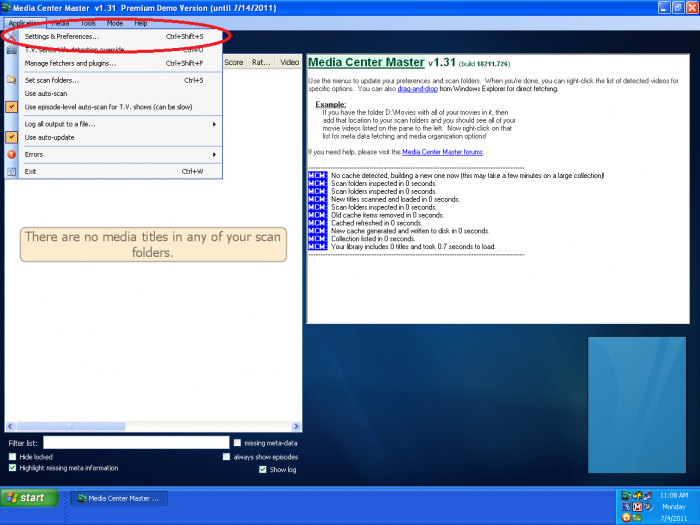The width and height of the screenshot is (700, 525).
Task: Click the scroll-left arrow of the media list
Action: click(x=10, y=426)
